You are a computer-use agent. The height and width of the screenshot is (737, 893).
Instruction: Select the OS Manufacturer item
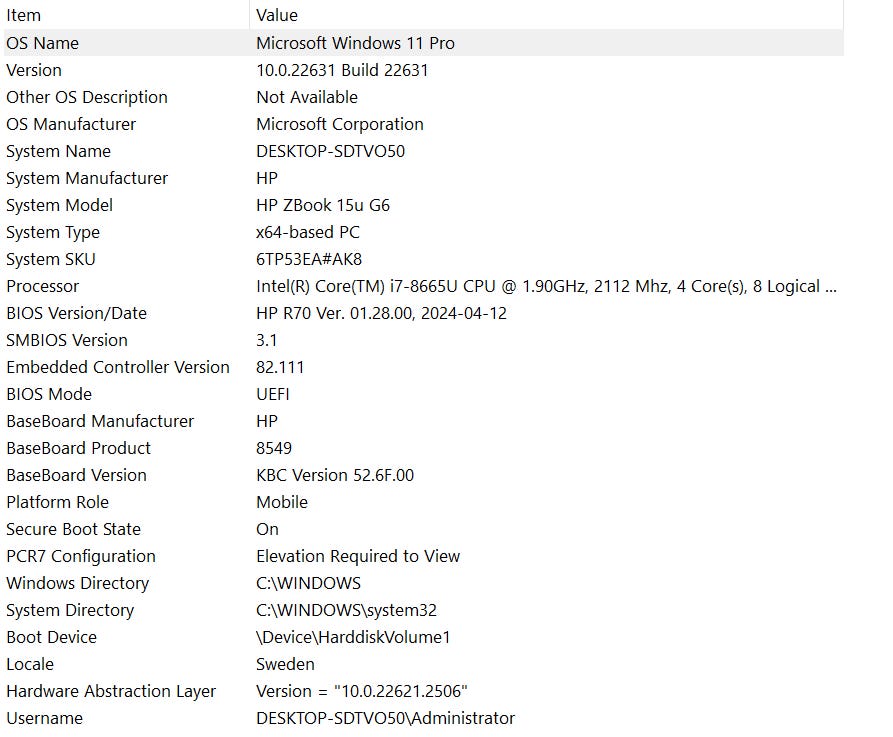click(x=71, y=124)
